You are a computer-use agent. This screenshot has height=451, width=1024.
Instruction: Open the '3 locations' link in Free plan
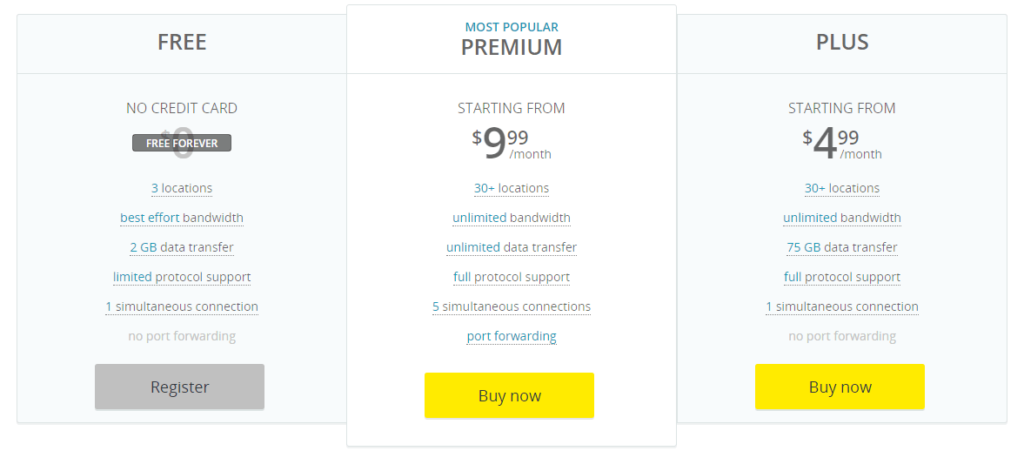[182, 189]
